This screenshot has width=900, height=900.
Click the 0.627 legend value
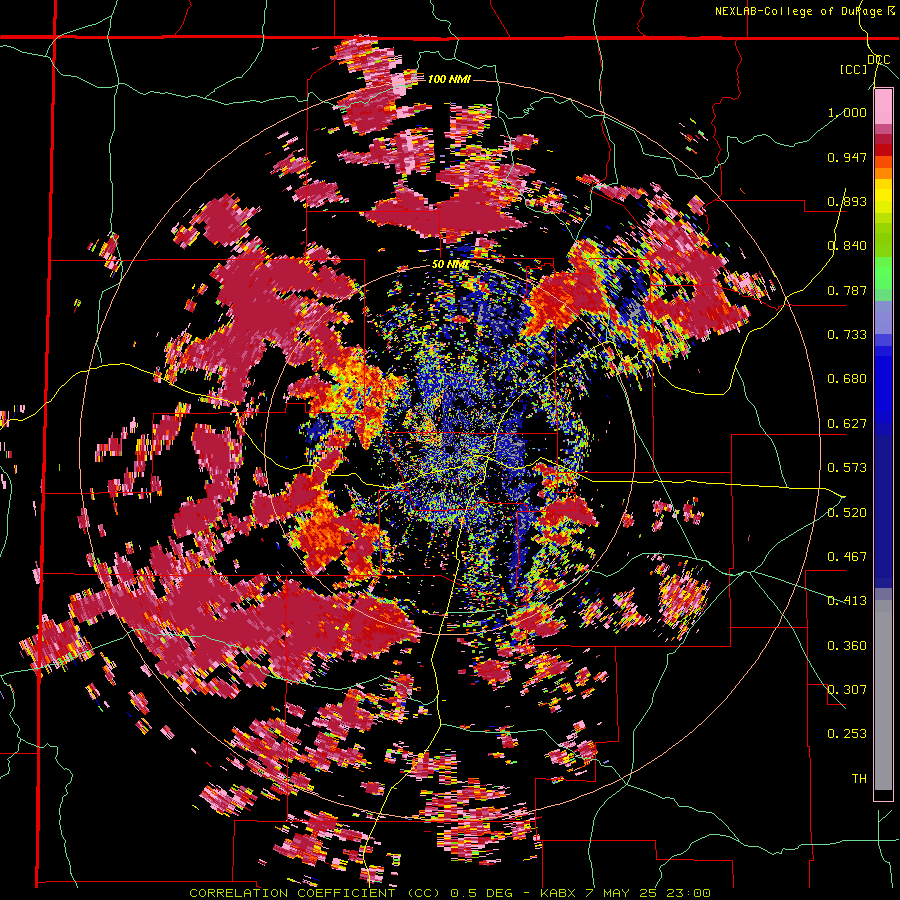tap(847, 424)
